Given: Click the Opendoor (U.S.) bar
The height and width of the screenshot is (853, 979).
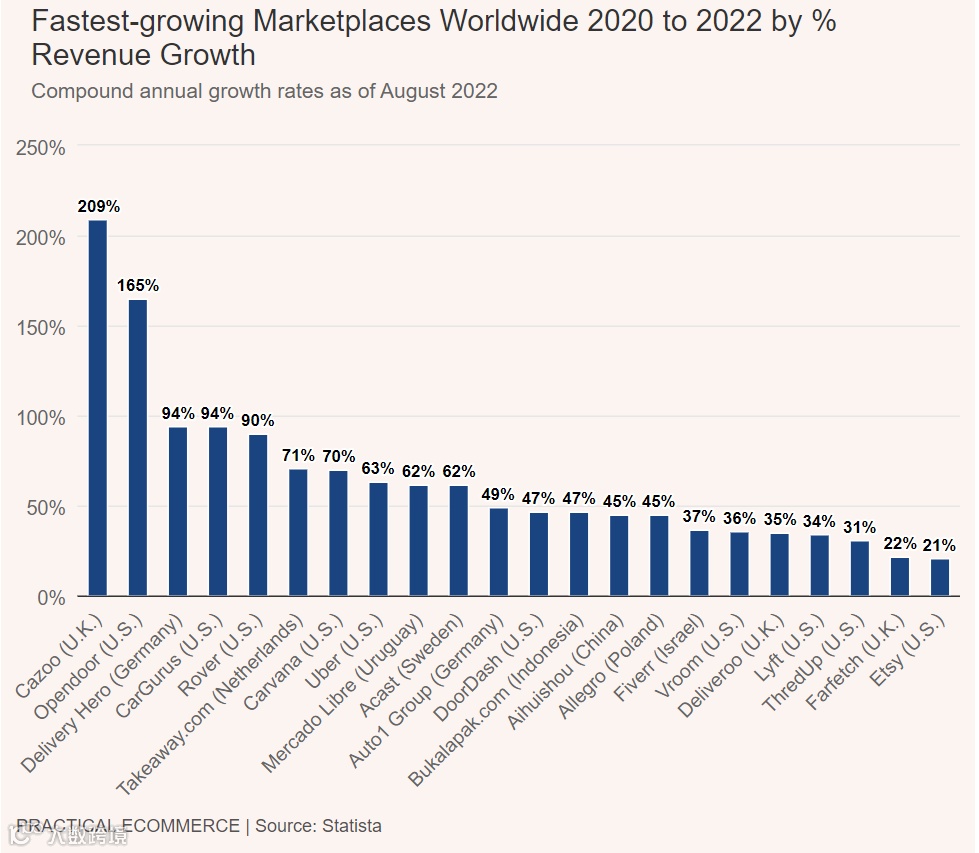Looking at the screenshot, I should pyautogui.click(x=138, y=448).
